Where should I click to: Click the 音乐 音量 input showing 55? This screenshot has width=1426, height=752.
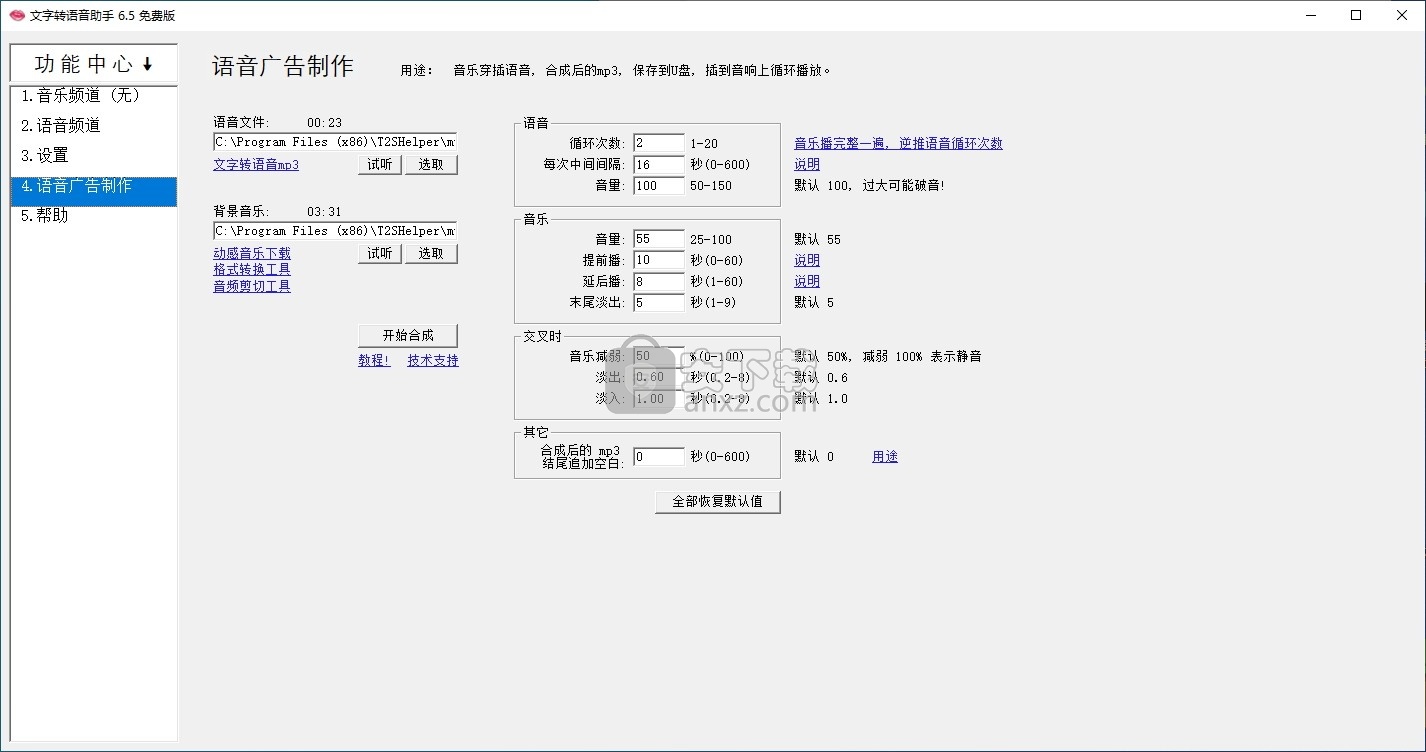pyautogui.click(x=659, y=239)
